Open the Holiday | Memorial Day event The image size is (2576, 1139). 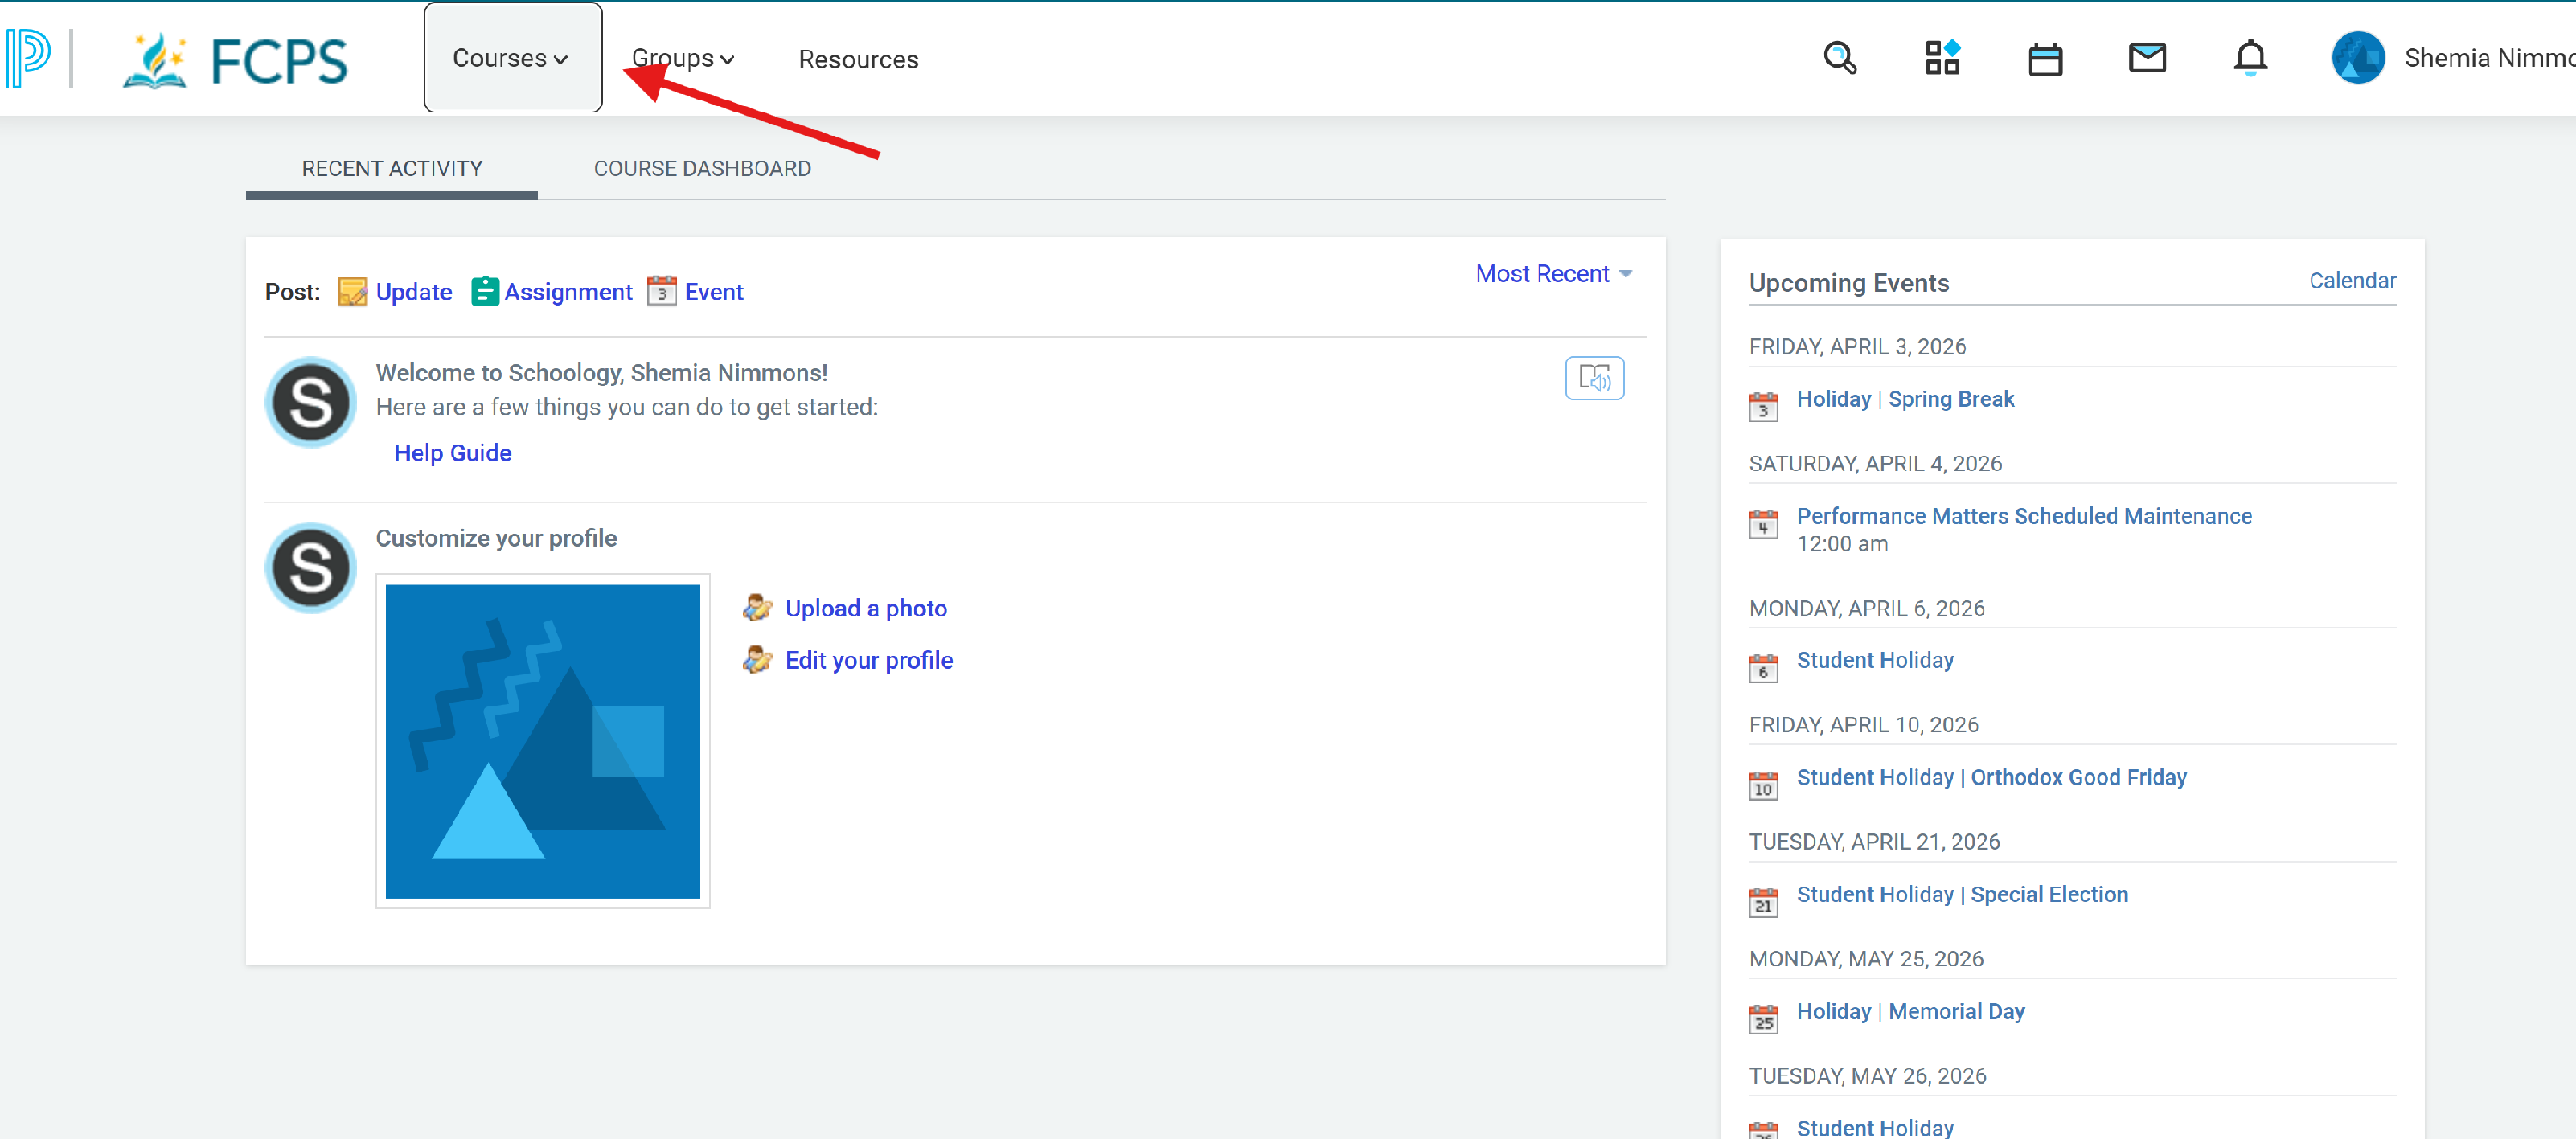tap(1910, 1011)
